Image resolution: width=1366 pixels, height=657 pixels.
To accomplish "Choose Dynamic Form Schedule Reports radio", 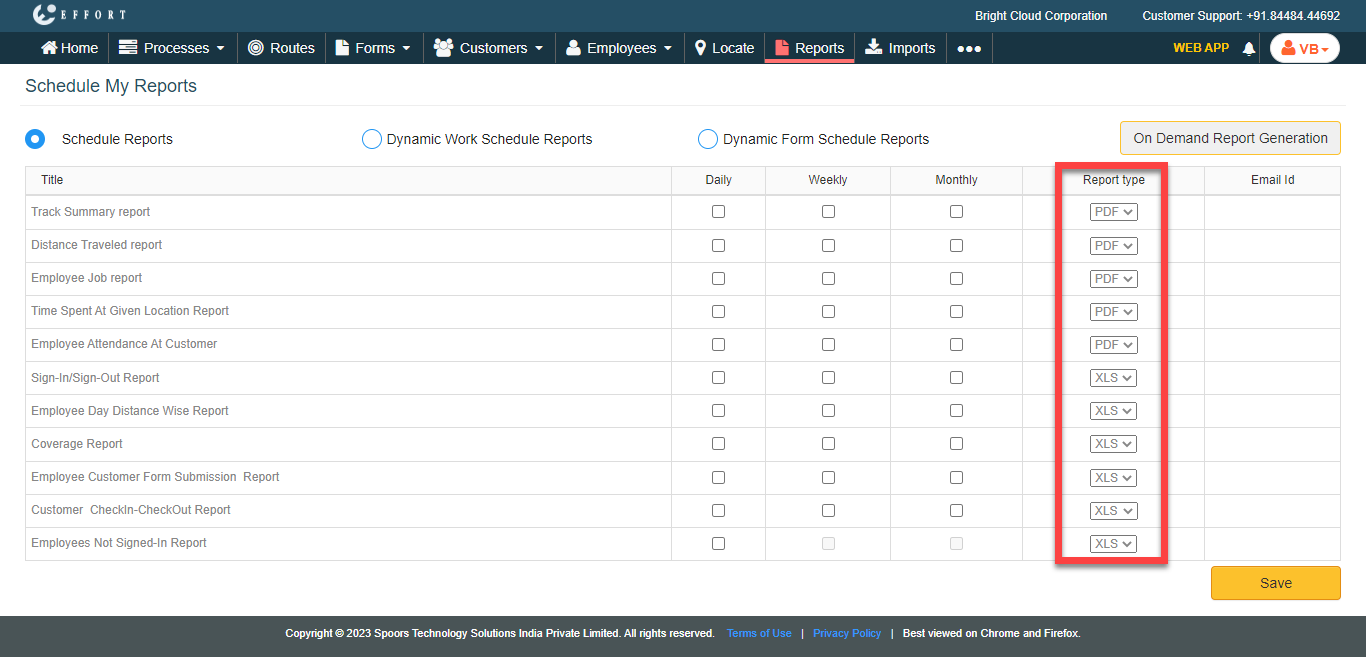I will [708, 139].
